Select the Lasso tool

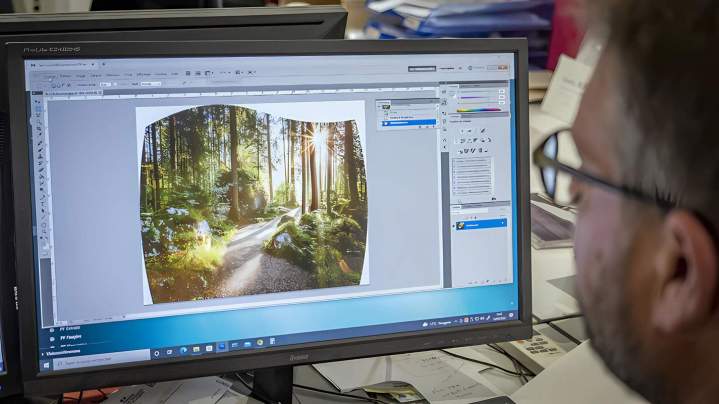[39, 114]
